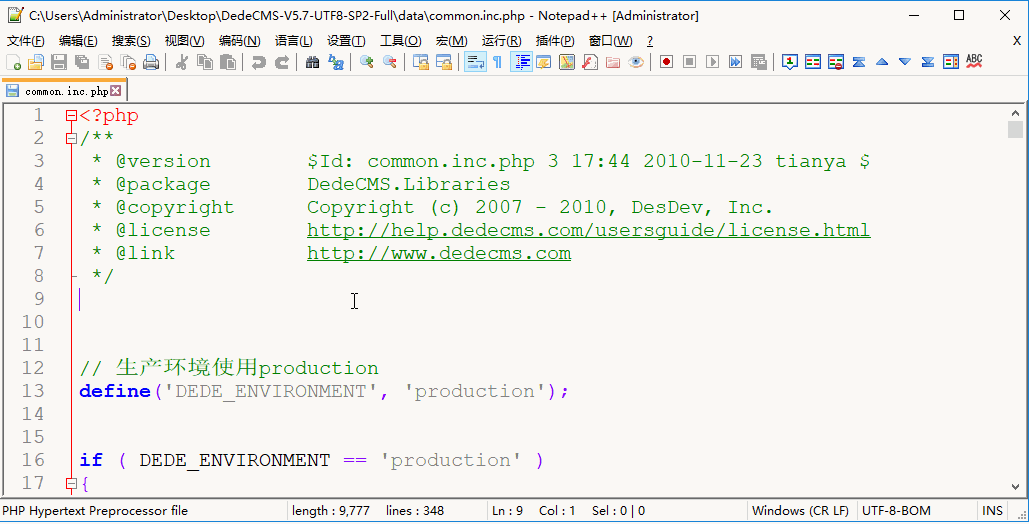The width and height of the screenshot is (1029, 524).
Task: Toggle word wrap toolbar button
Action: click(474, 62)
